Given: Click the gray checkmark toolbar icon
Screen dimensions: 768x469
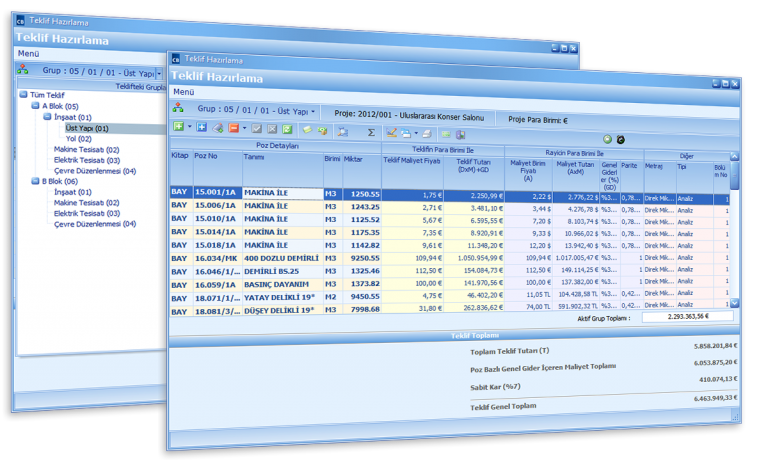Looking at the screenshot, I should coord(257,128).
